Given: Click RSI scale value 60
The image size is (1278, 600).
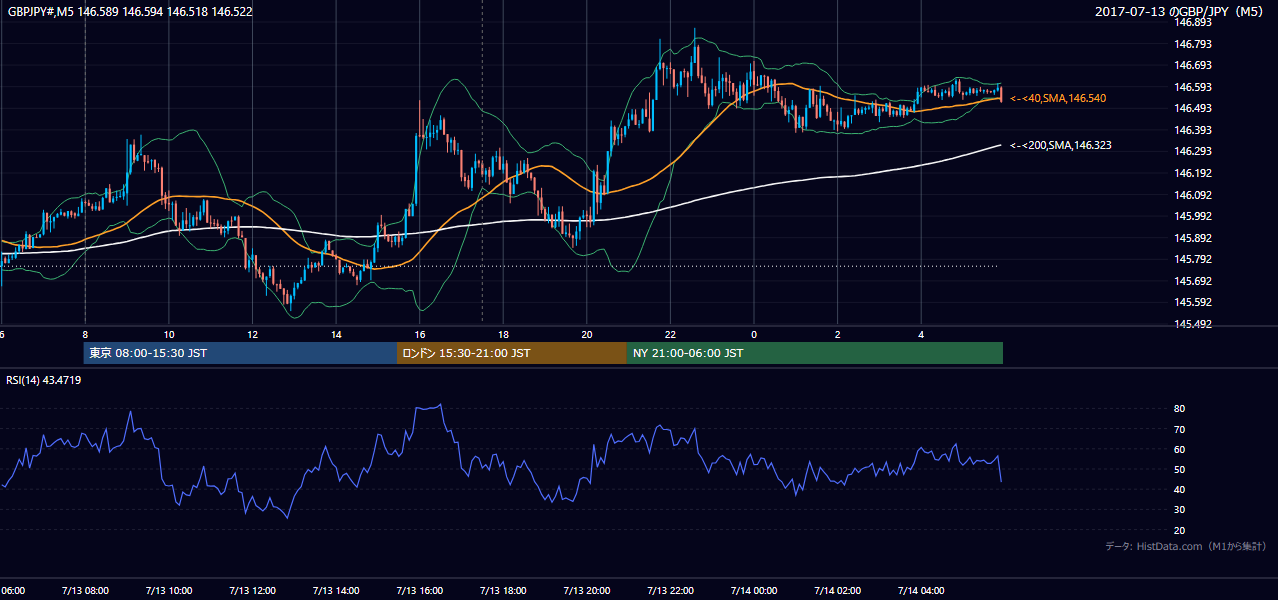Looking at the screenshot, I should click(1179, 449).
